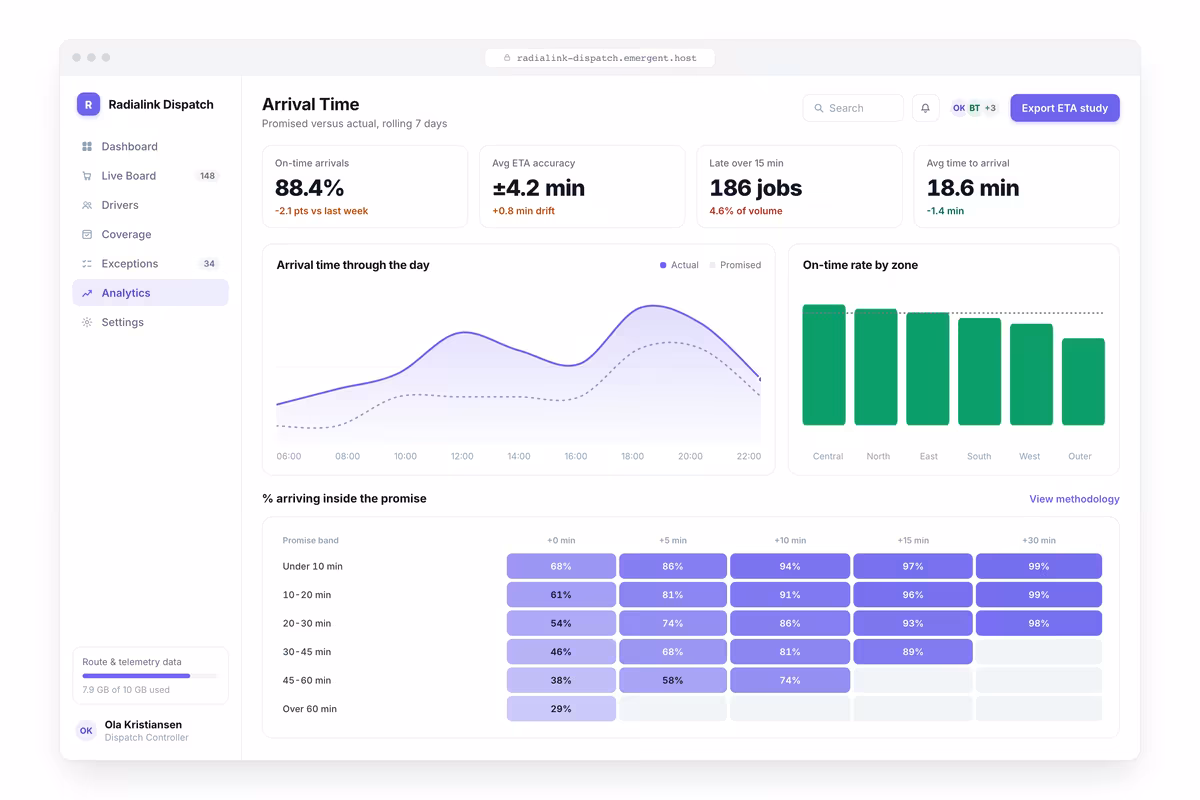
Task: Click the 89% cell in the 30–45 min row
Action: coord(912,652)
